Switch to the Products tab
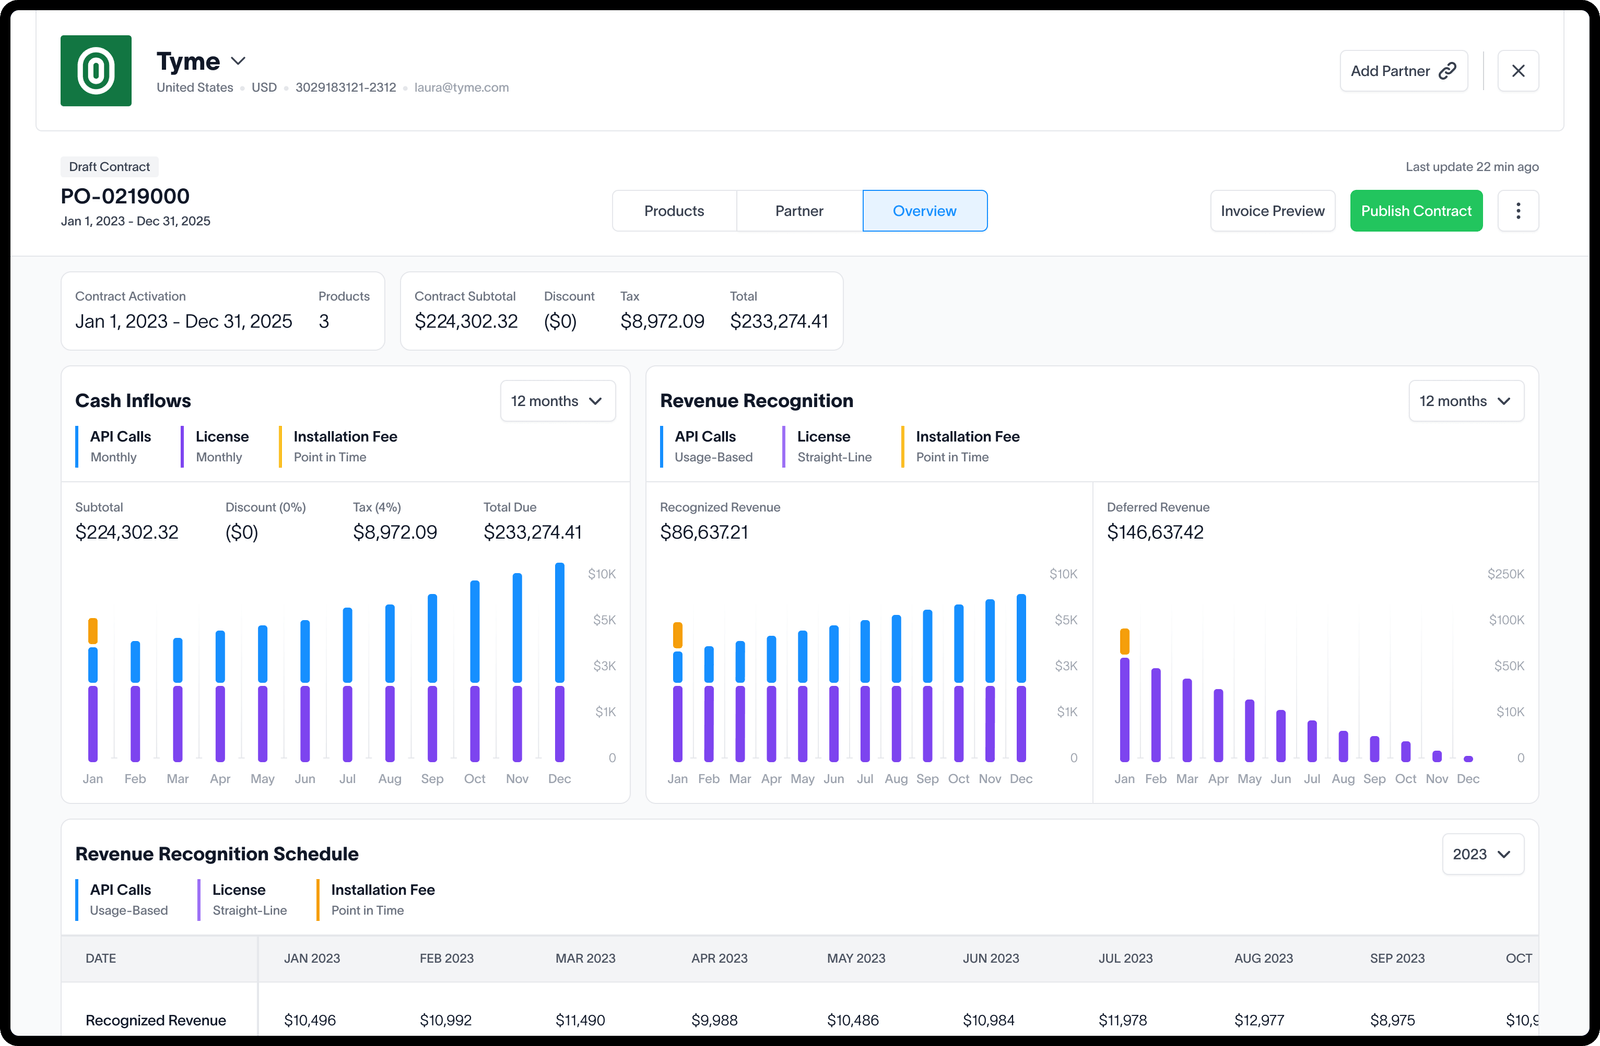 (674, 210)
